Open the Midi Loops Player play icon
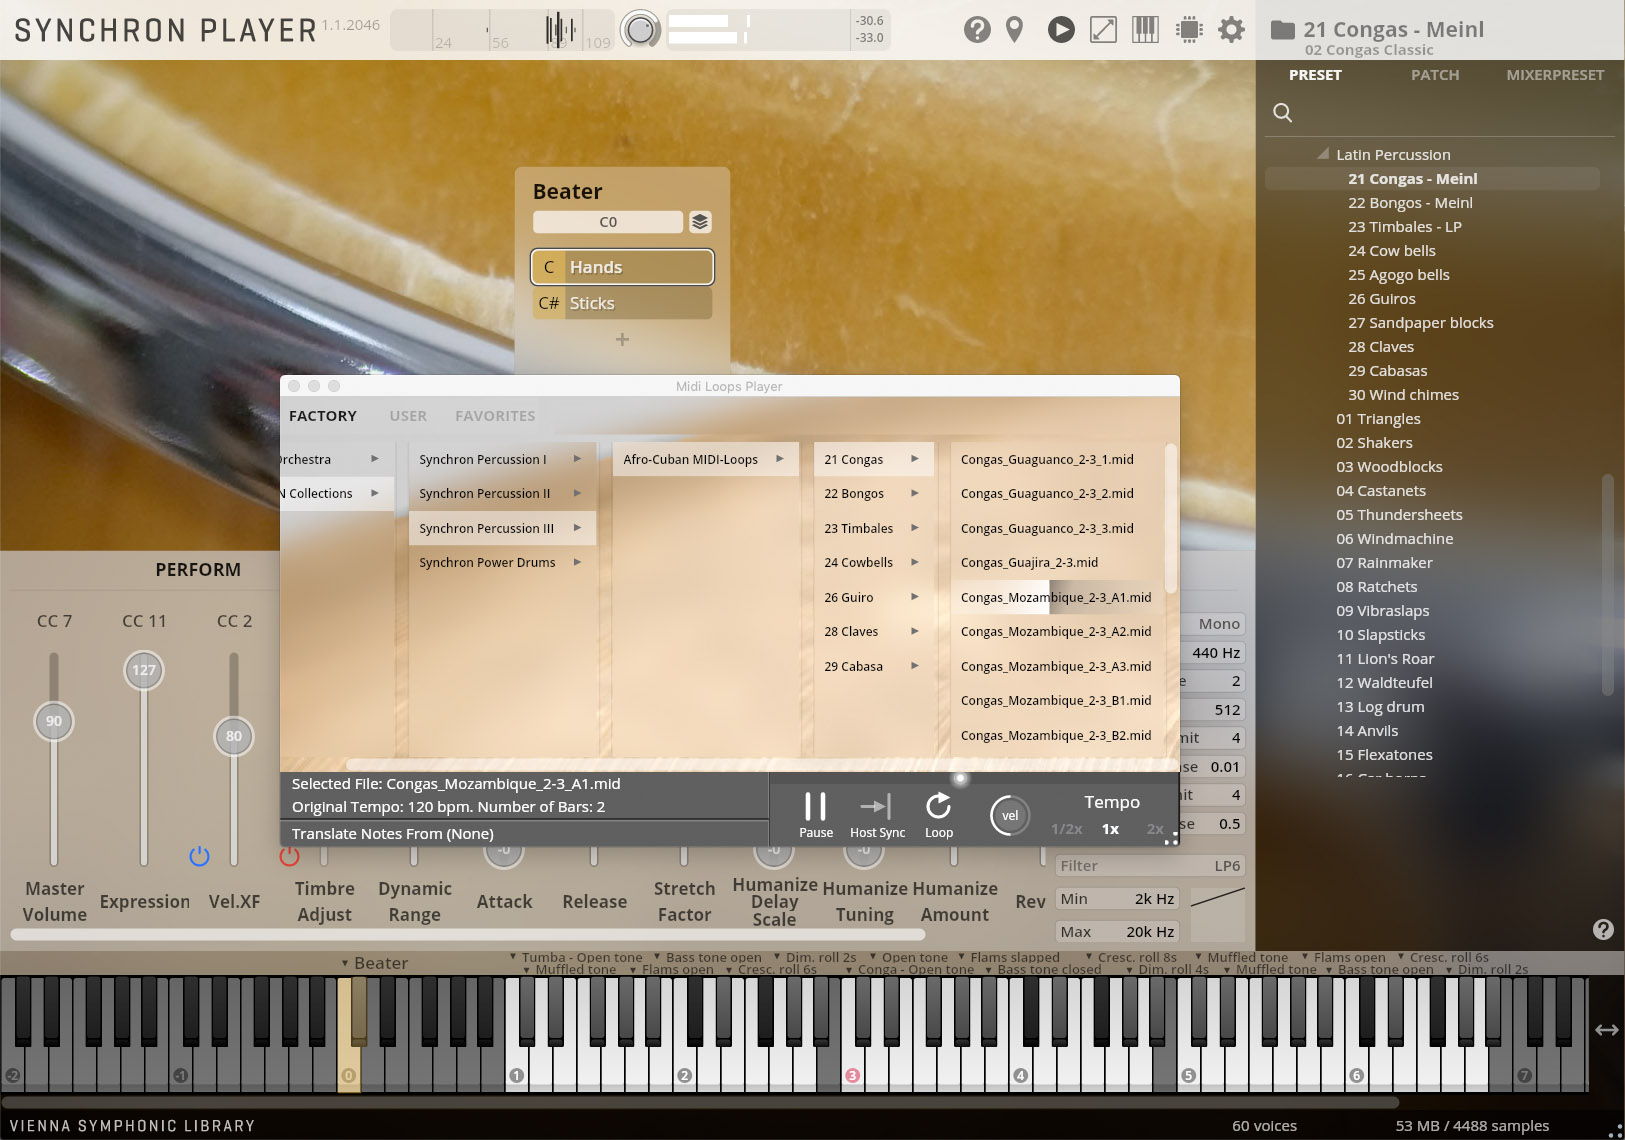1625x1140 pixels. pos(1061,30)
